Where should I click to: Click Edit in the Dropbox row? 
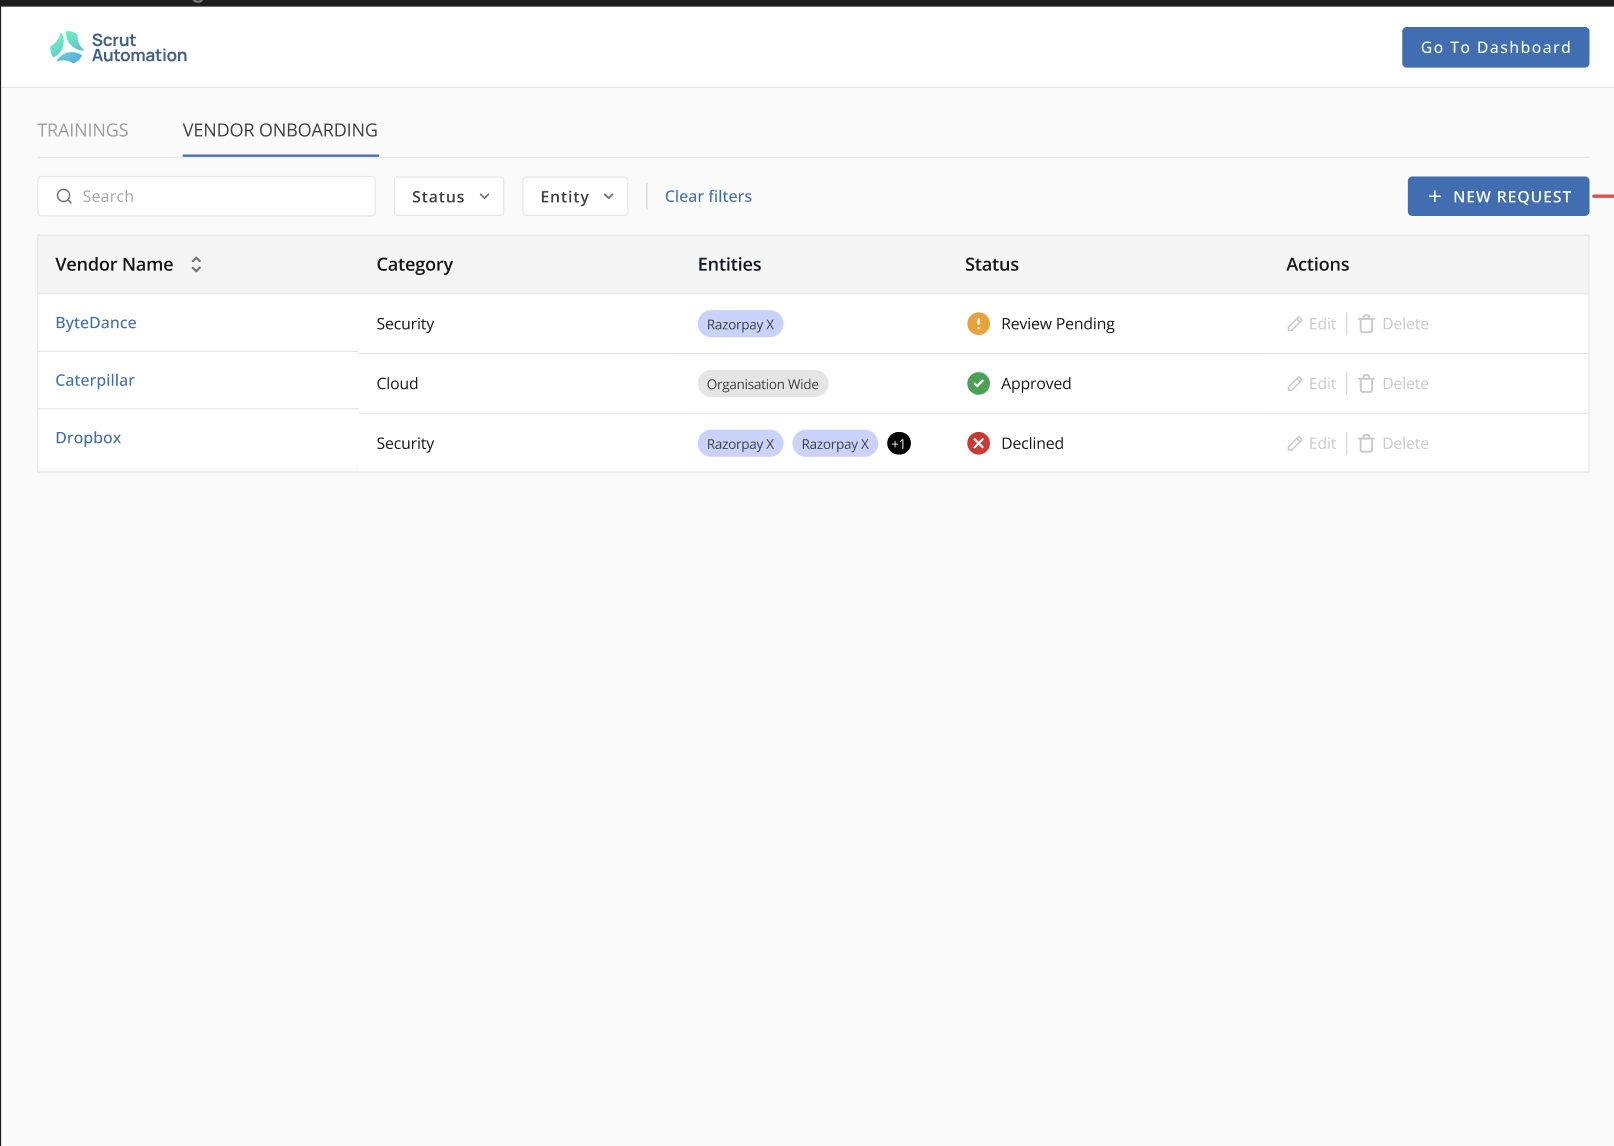pos(1322,444)
